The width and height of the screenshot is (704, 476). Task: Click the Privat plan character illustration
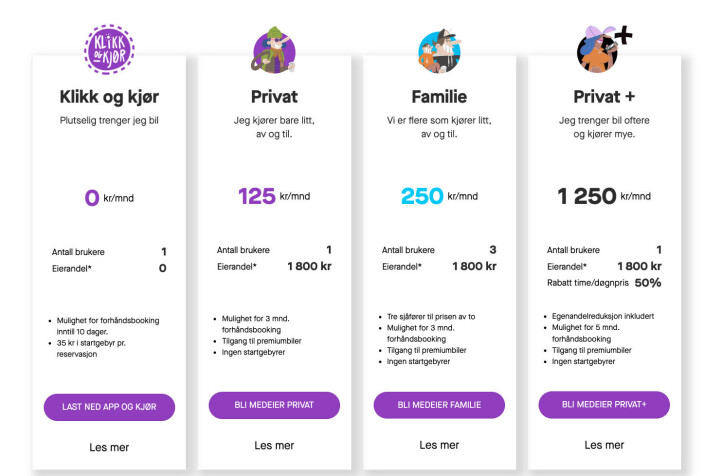click(x=274, y=50)
